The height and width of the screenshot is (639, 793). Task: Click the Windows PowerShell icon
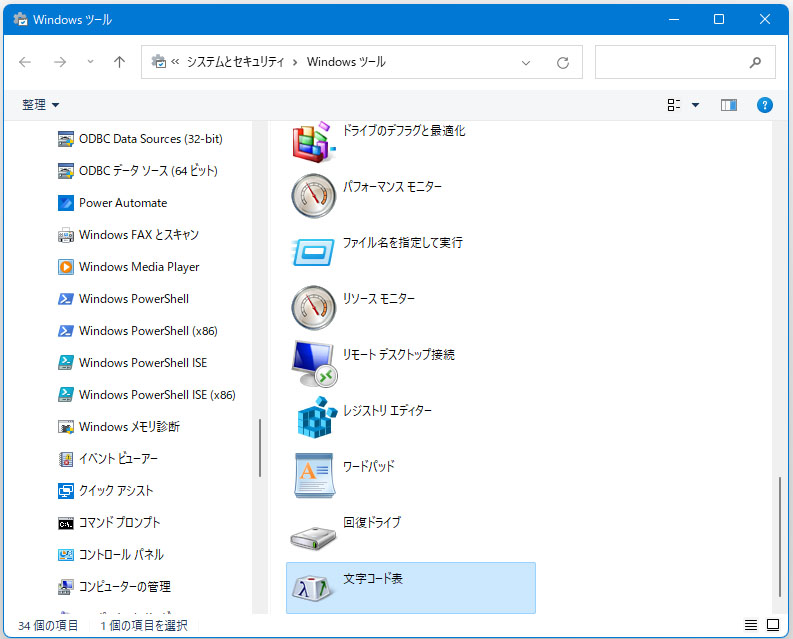(65, 299)
